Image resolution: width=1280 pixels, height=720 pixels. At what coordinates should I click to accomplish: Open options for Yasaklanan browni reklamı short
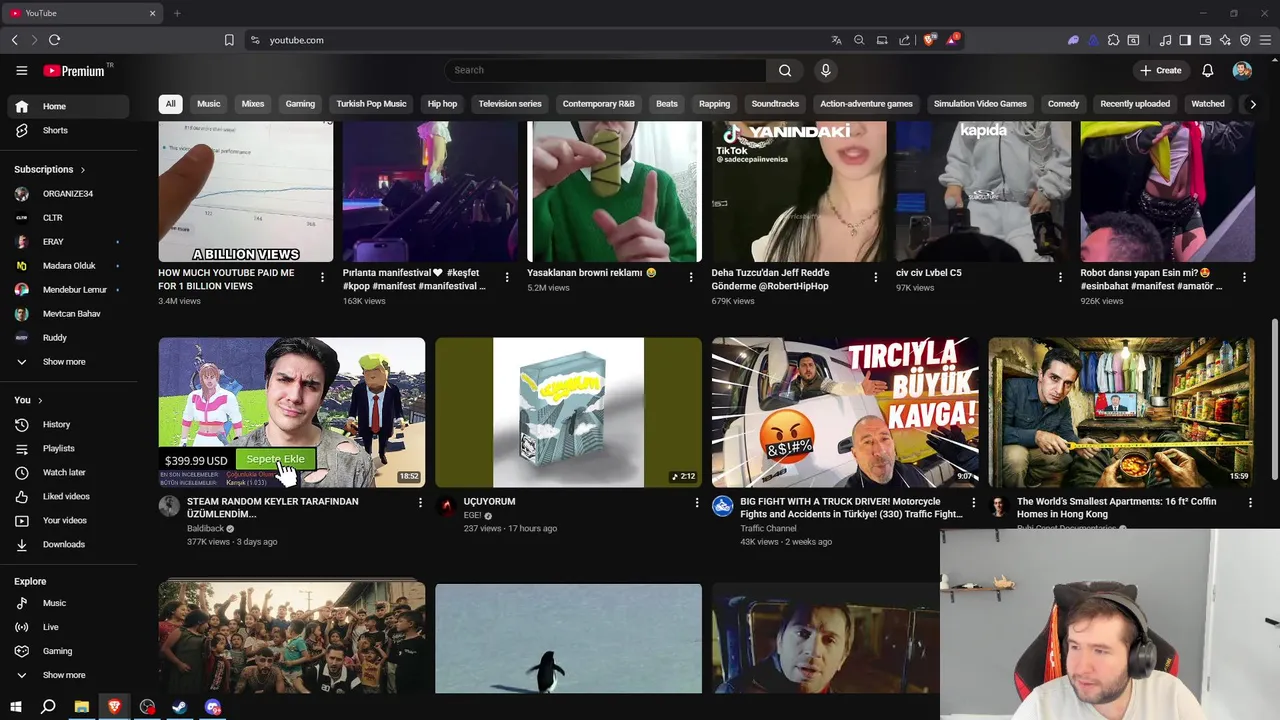(691, 277)
